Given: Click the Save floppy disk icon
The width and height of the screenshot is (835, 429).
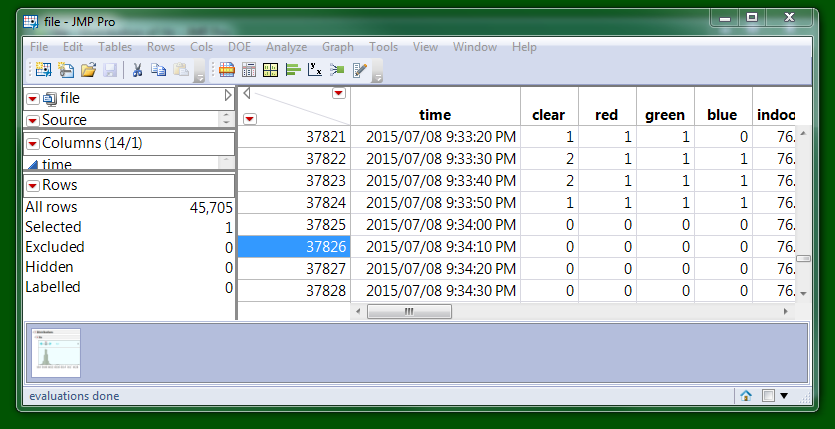Looking at the screenshot, I should [x=110, y=70].
